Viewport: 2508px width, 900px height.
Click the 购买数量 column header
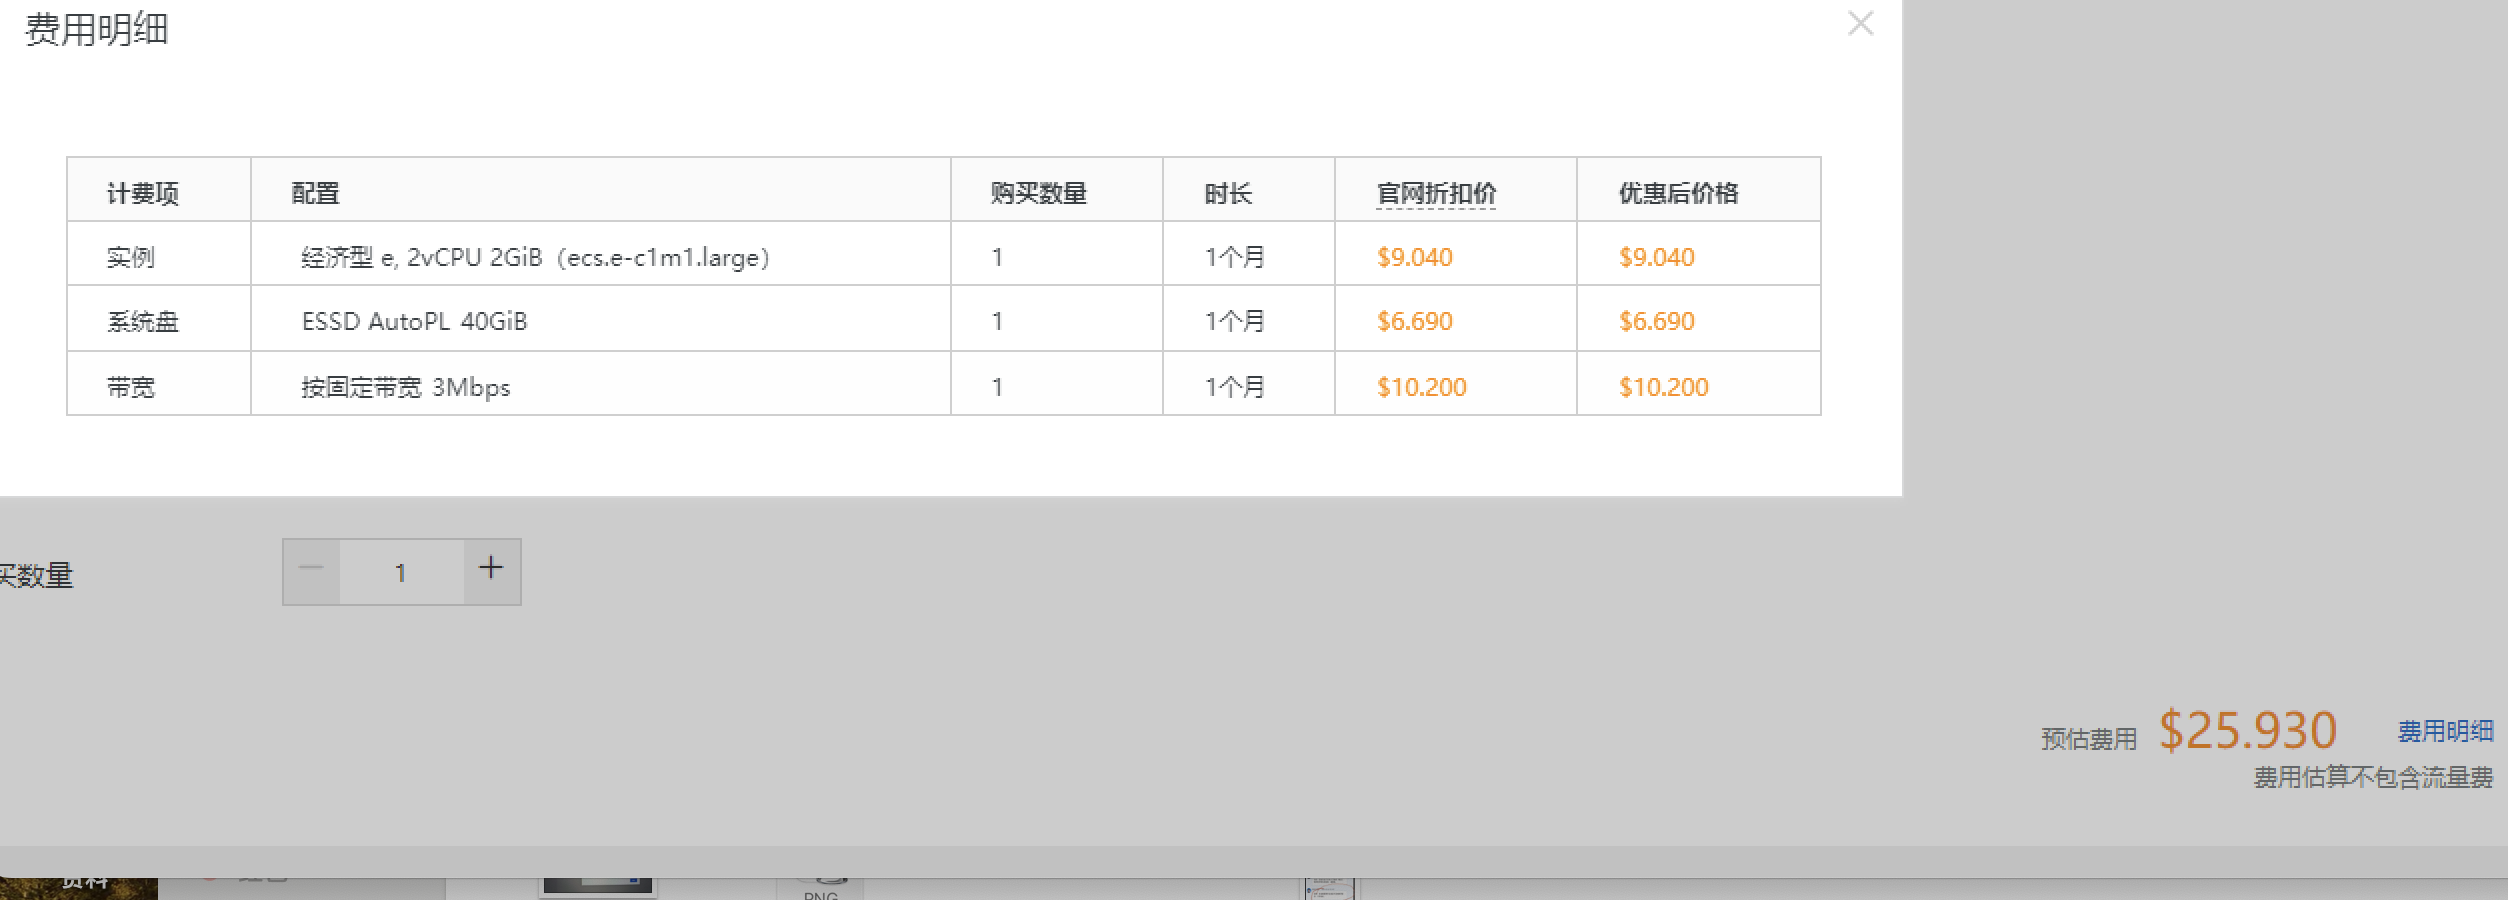1038,193
